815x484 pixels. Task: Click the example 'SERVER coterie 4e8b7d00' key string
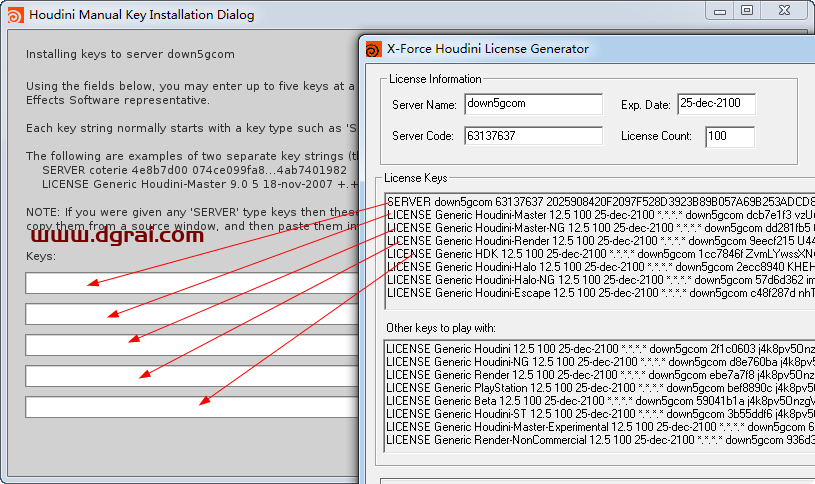tap(194, 170)
